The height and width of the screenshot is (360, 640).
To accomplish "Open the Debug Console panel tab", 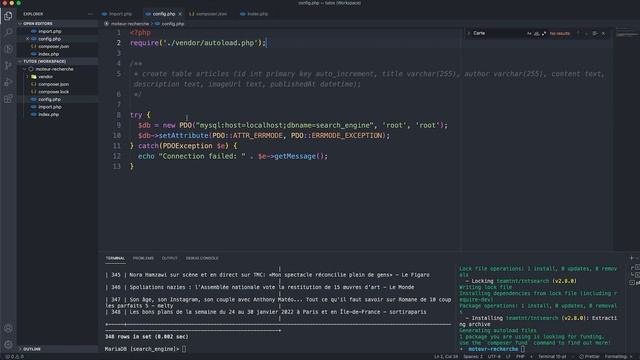I will (x=202, y=258).
